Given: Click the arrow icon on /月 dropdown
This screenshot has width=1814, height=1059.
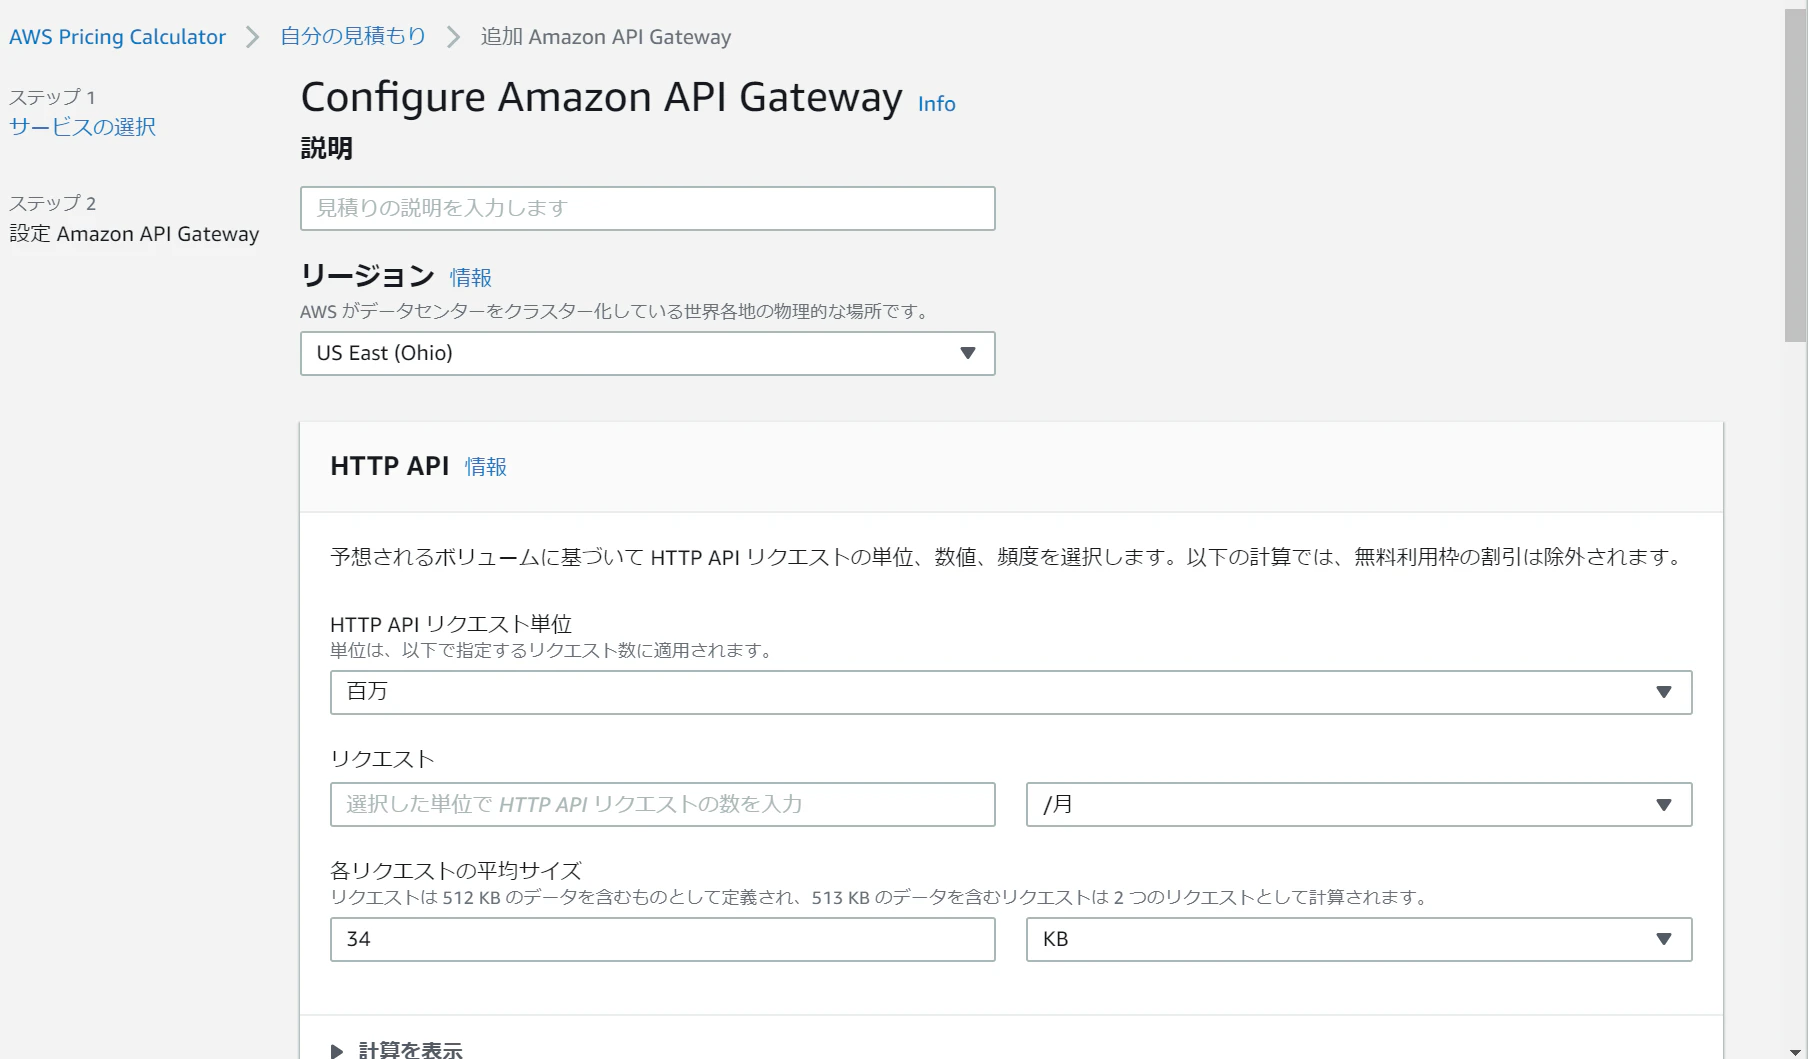Looking at the screenshot, I should [x=1664, y=804].
